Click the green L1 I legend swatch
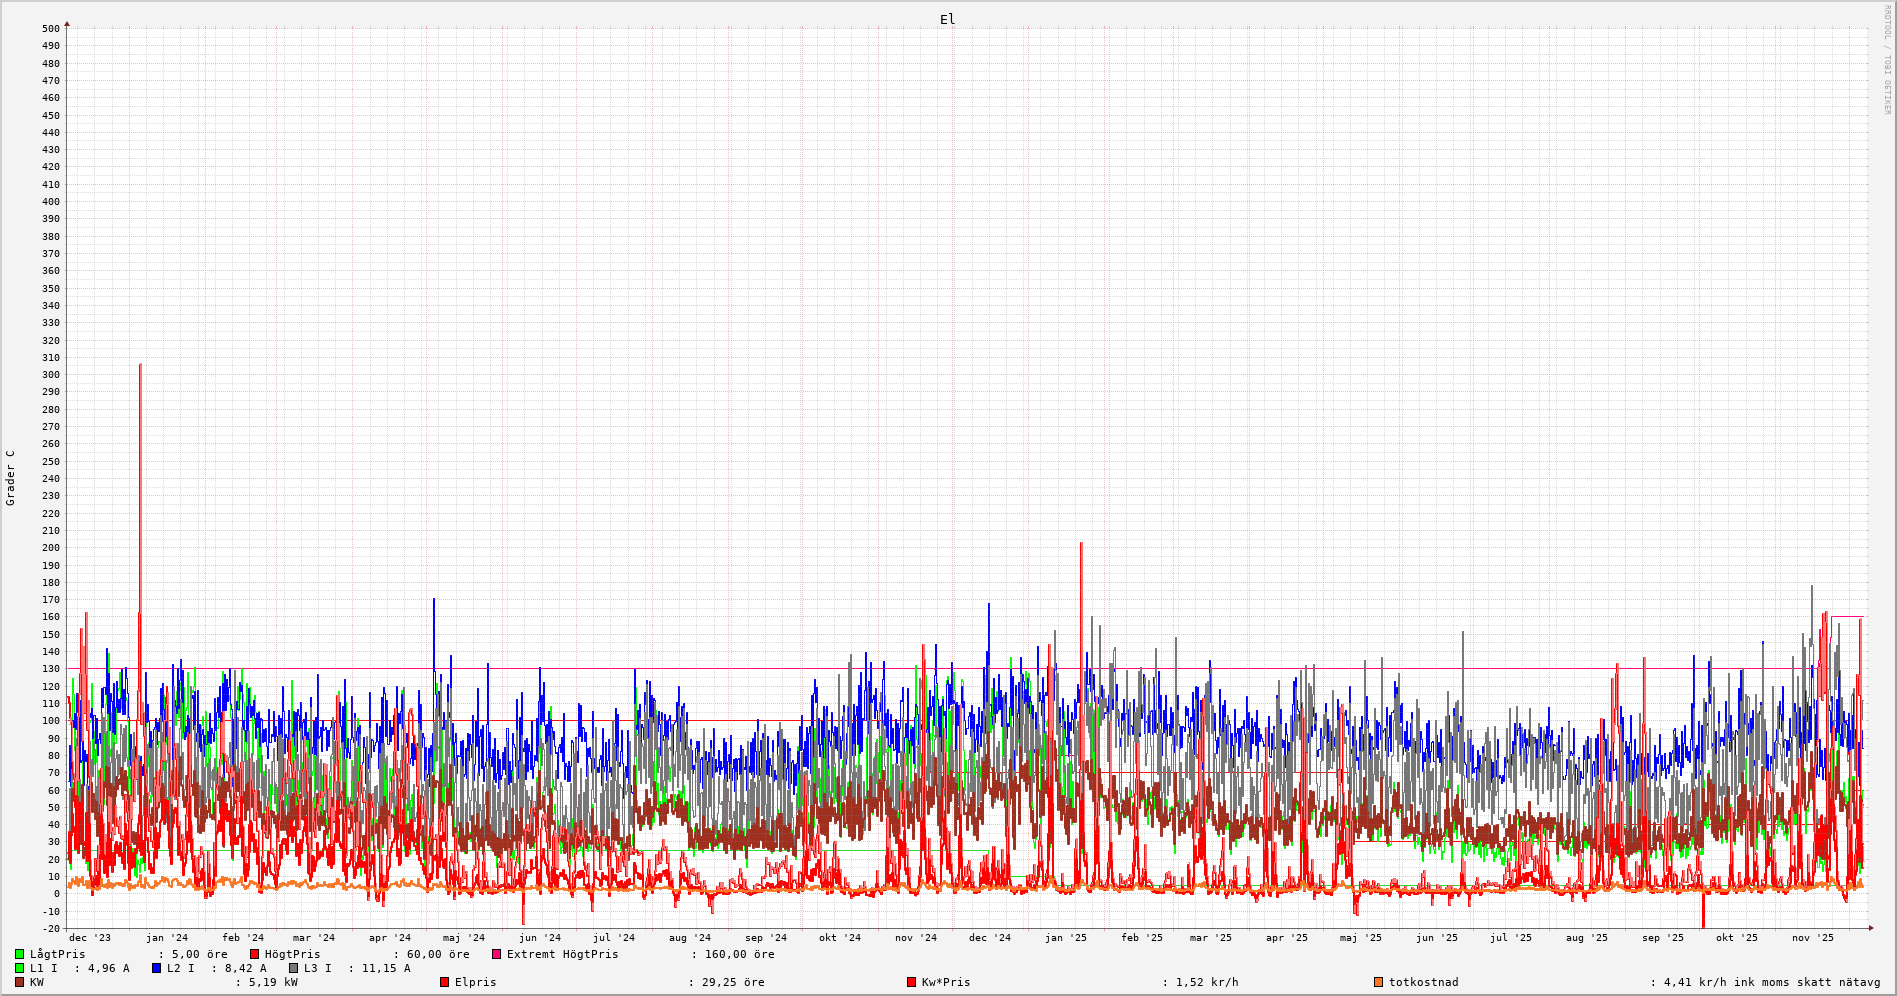 point(20,969)
